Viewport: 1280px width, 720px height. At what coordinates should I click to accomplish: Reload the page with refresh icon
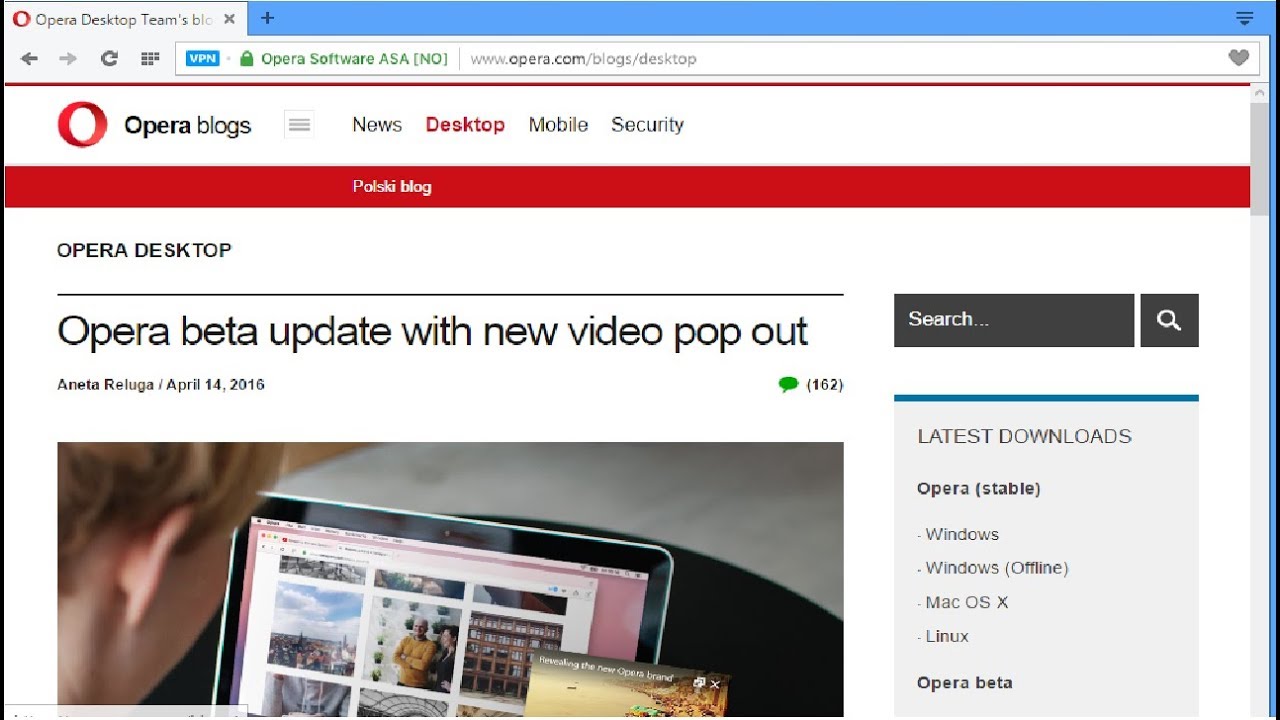click(109, 59)
